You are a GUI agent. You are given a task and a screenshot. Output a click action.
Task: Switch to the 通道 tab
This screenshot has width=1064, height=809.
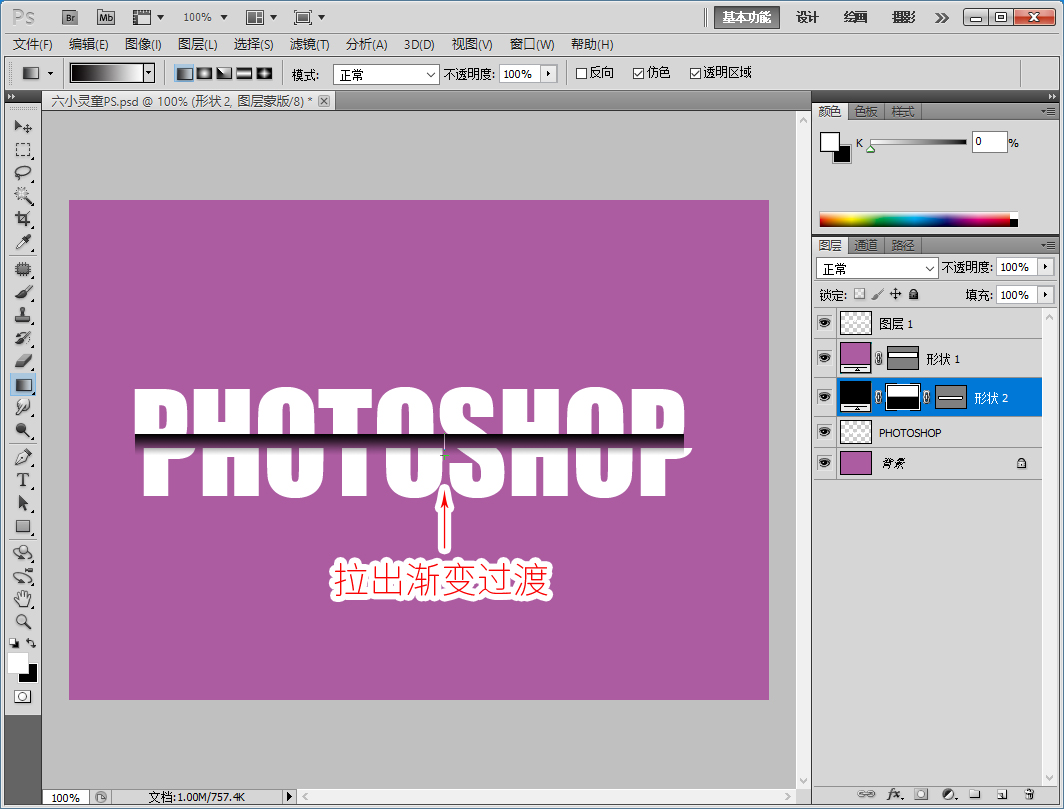(866, 245)
